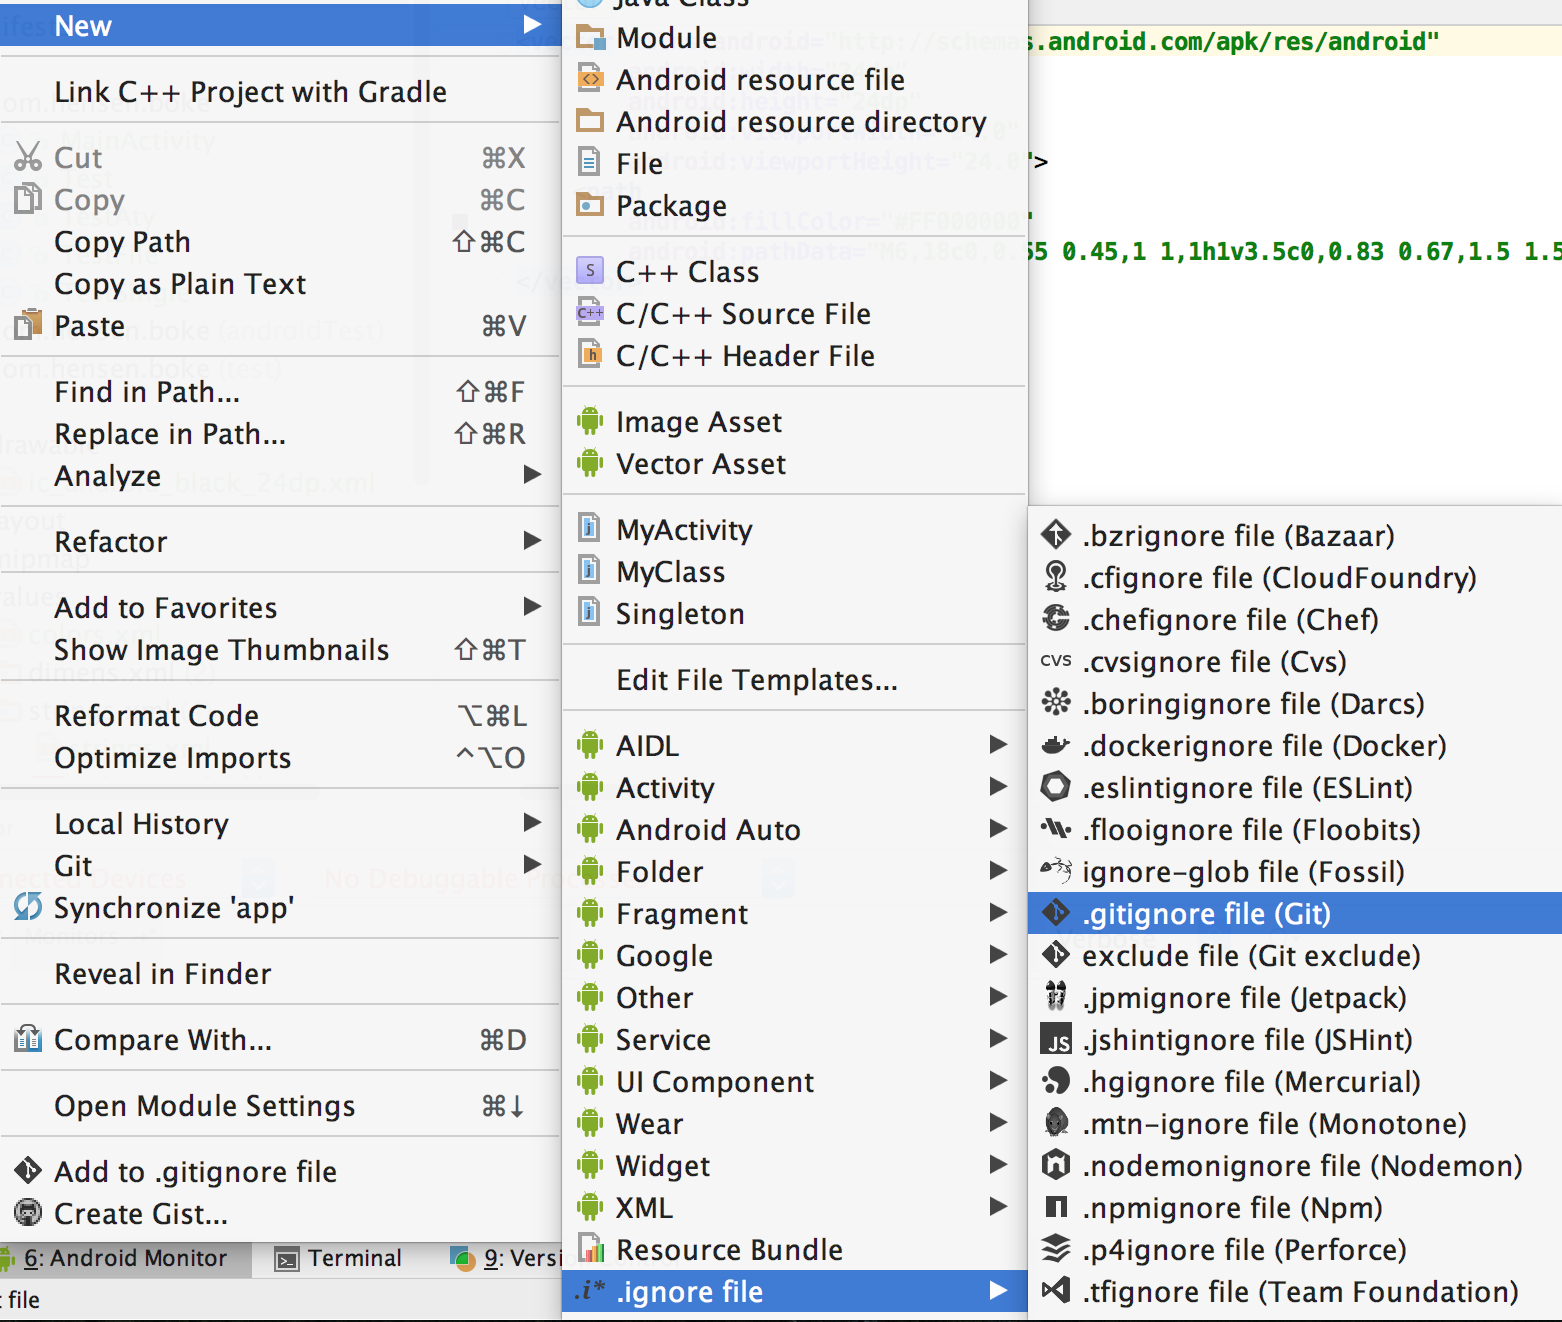Select Add to .gitignore file
The height and width of the screenshot is (1322, 1562).
[280, 1171]
